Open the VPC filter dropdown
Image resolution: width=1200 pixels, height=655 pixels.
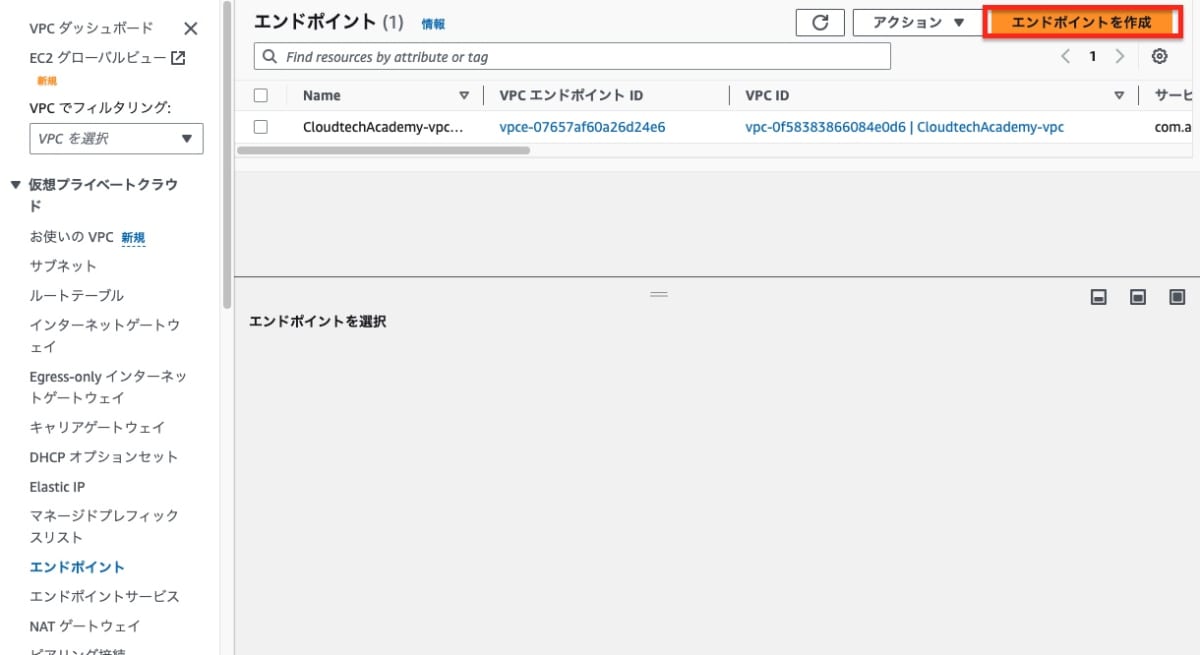(x=116, y=139)
